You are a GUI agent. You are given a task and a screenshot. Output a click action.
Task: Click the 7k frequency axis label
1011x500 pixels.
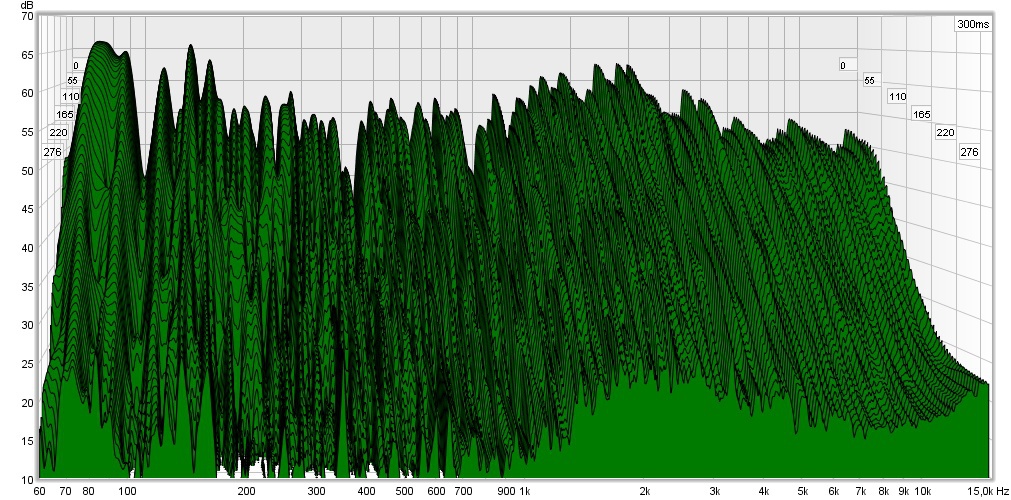[861, 491]
